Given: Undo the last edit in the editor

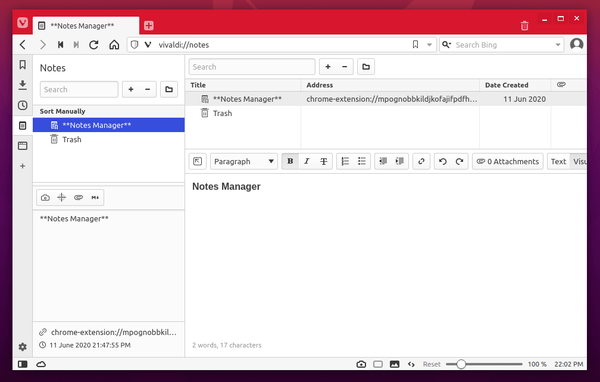Looking at the screenshot, I should pyautogui.click(x=443, y=161).
